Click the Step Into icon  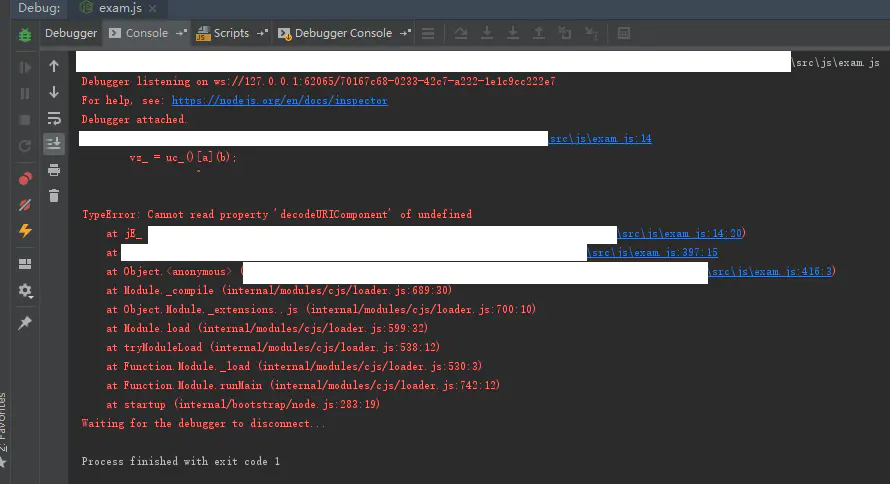pos(487,33)
